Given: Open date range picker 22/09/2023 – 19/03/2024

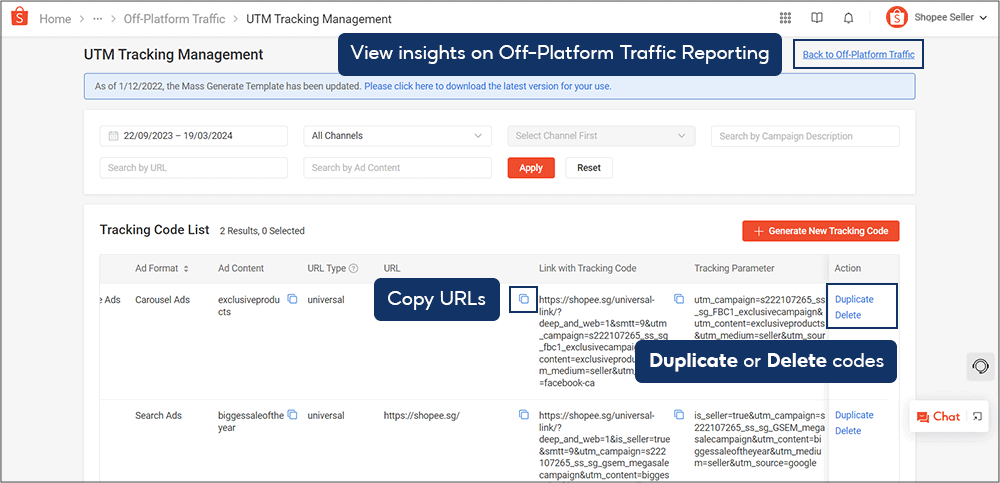Looking at the screenshot, I should point(193,136).
